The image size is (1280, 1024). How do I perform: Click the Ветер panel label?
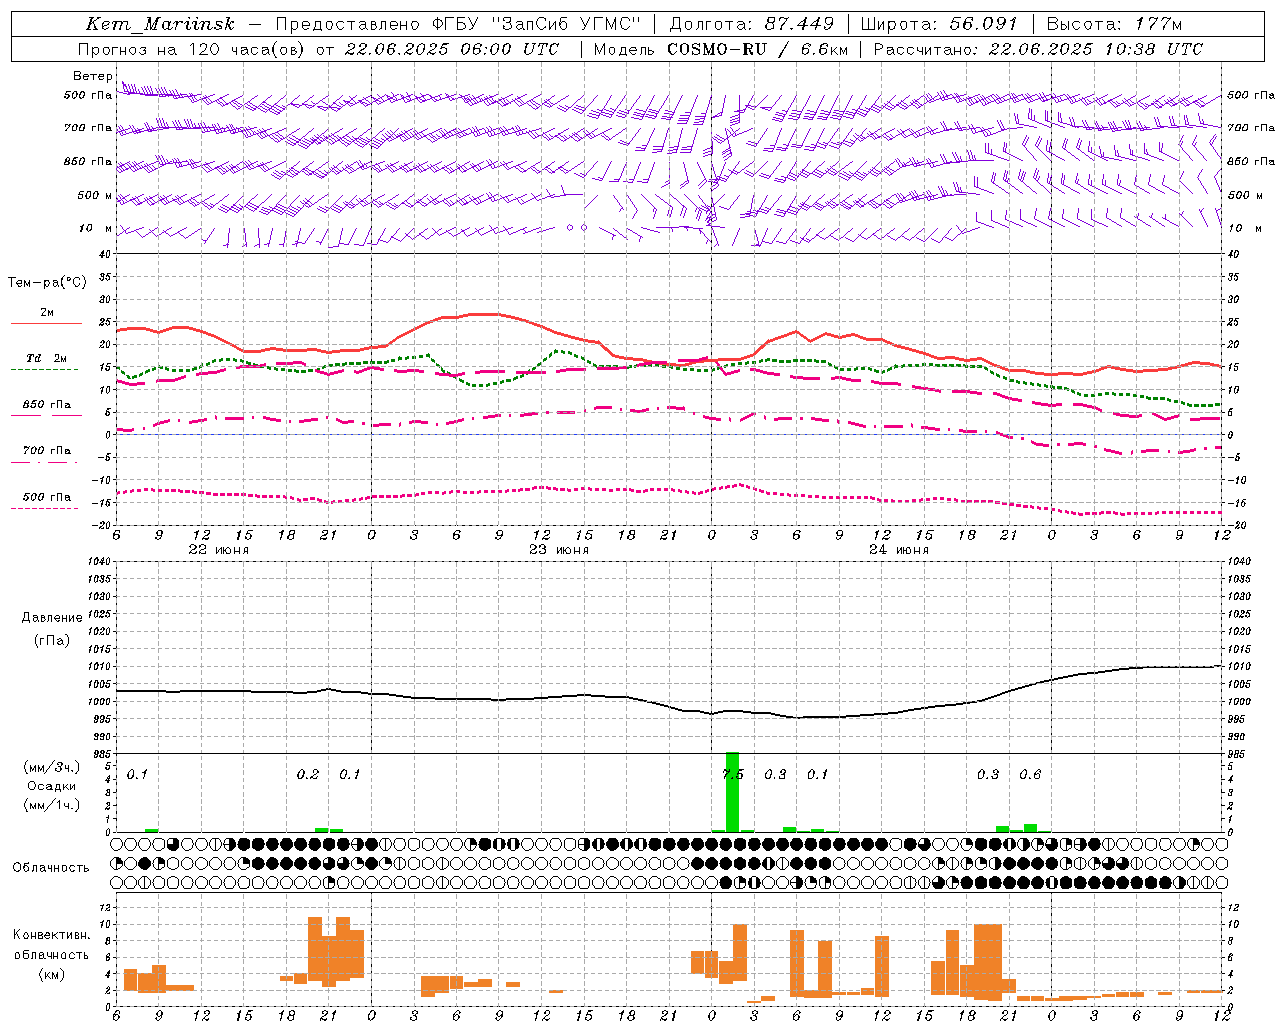(92, 76)
